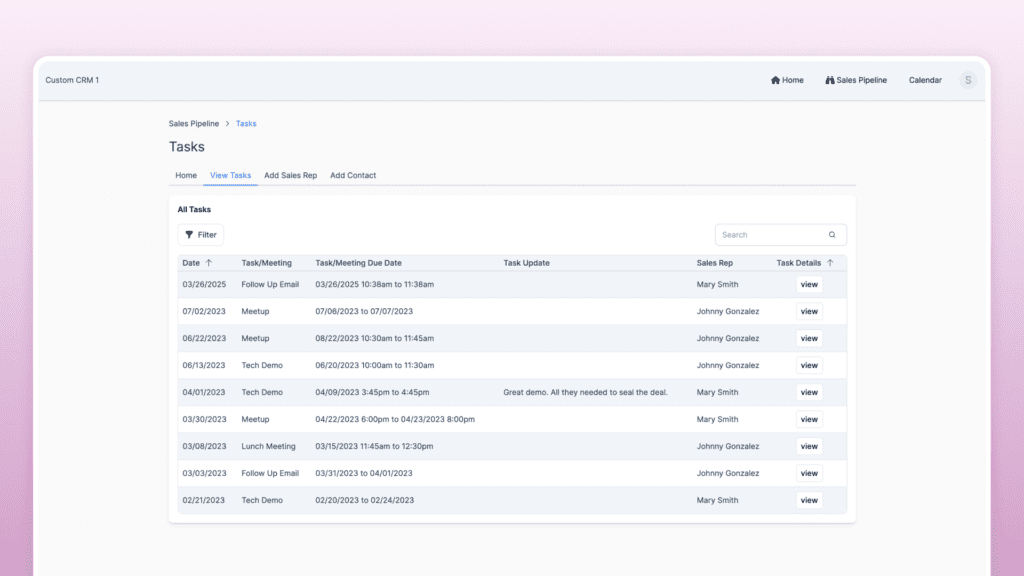1024x576 pixels.
Task: Click the user avatar circle top right
Action: tap(968, 80)
